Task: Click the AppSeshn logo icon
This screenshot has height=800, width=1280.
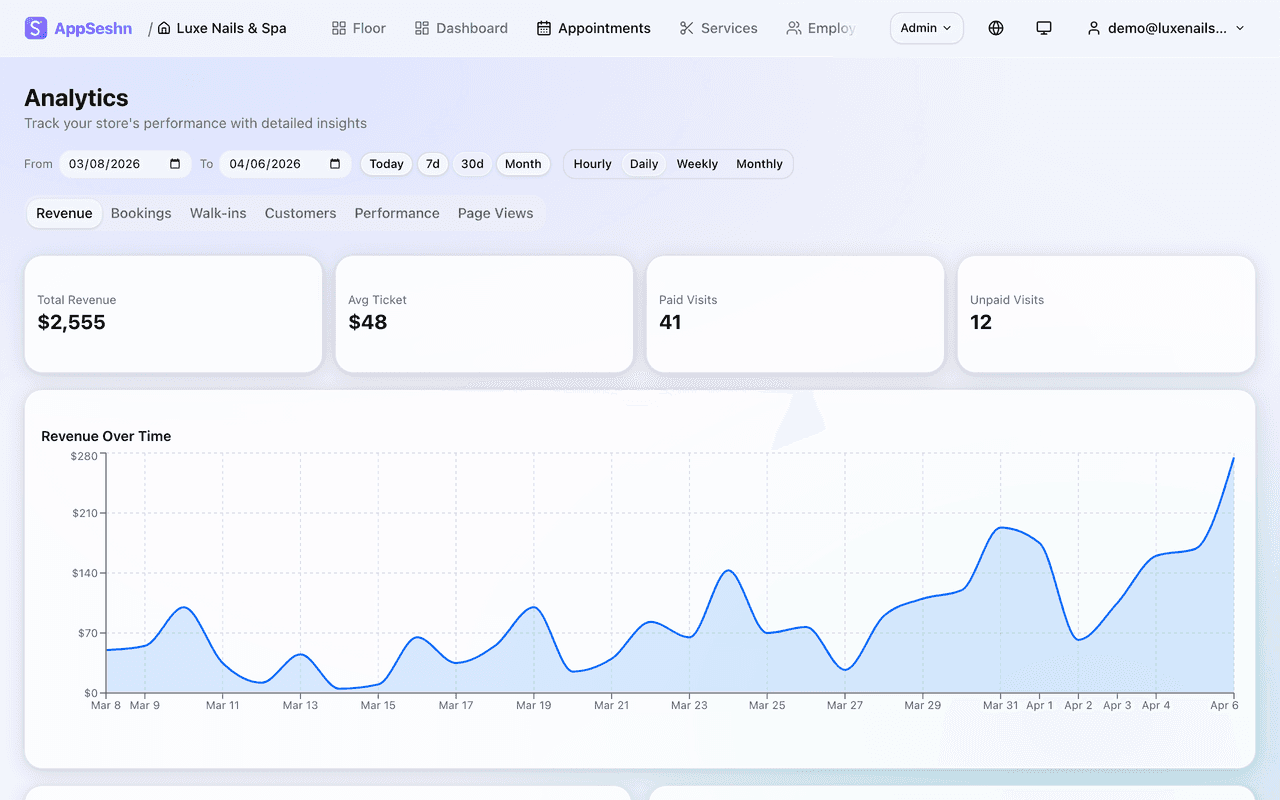Action: point(36,28)
